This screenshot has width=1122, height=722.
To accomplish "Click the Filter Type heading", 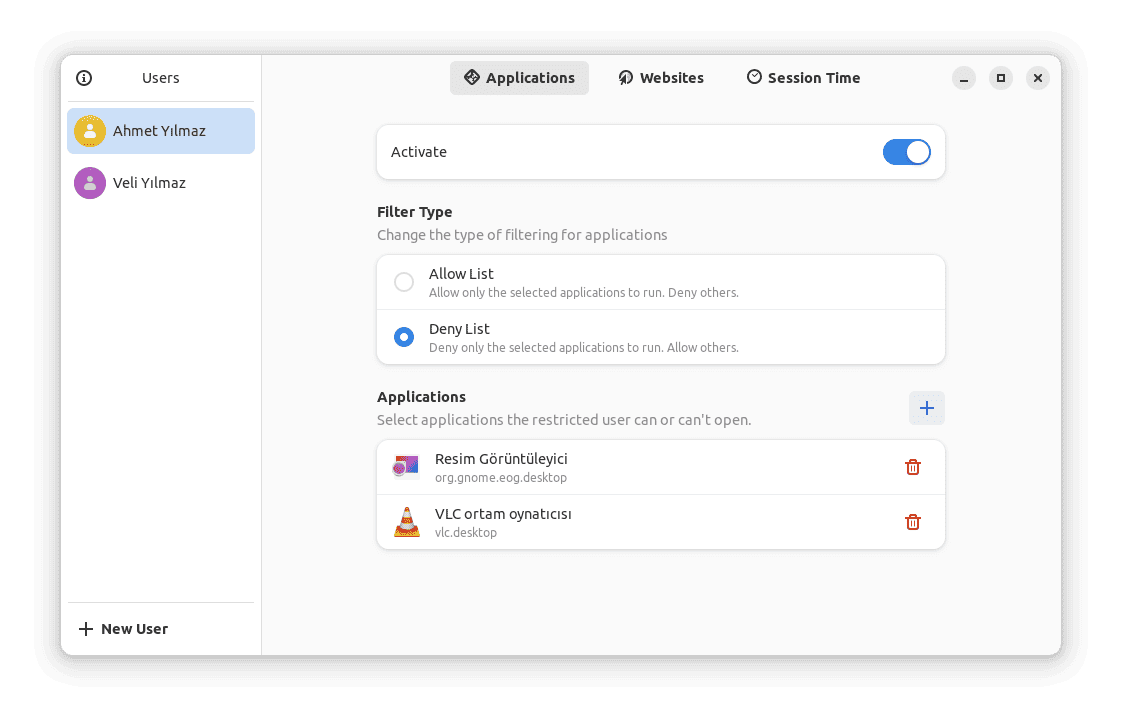I will [414, 213].
